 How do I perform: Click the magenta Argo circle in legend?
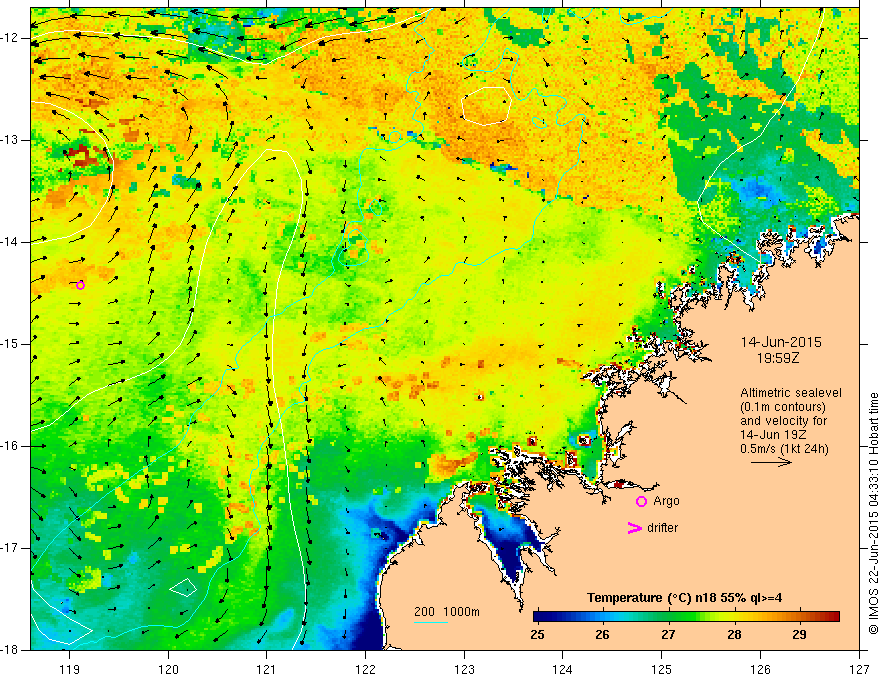click(641, 501)
